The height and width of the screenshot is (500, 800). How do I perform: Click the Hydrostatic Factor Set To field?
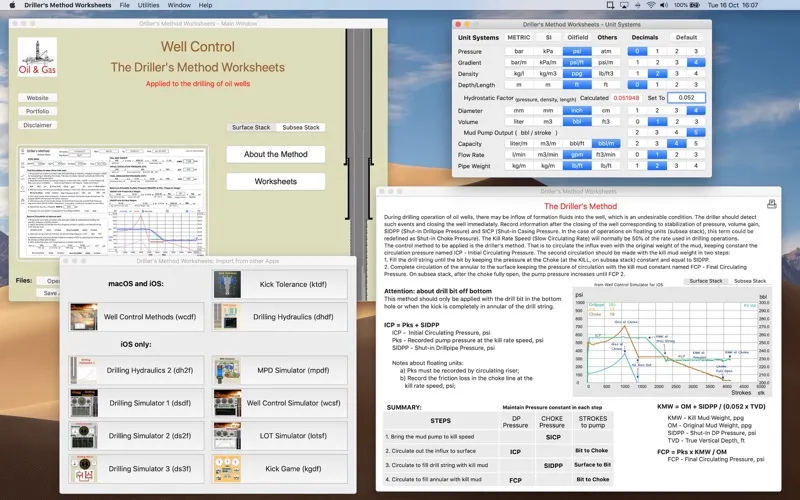686,97
